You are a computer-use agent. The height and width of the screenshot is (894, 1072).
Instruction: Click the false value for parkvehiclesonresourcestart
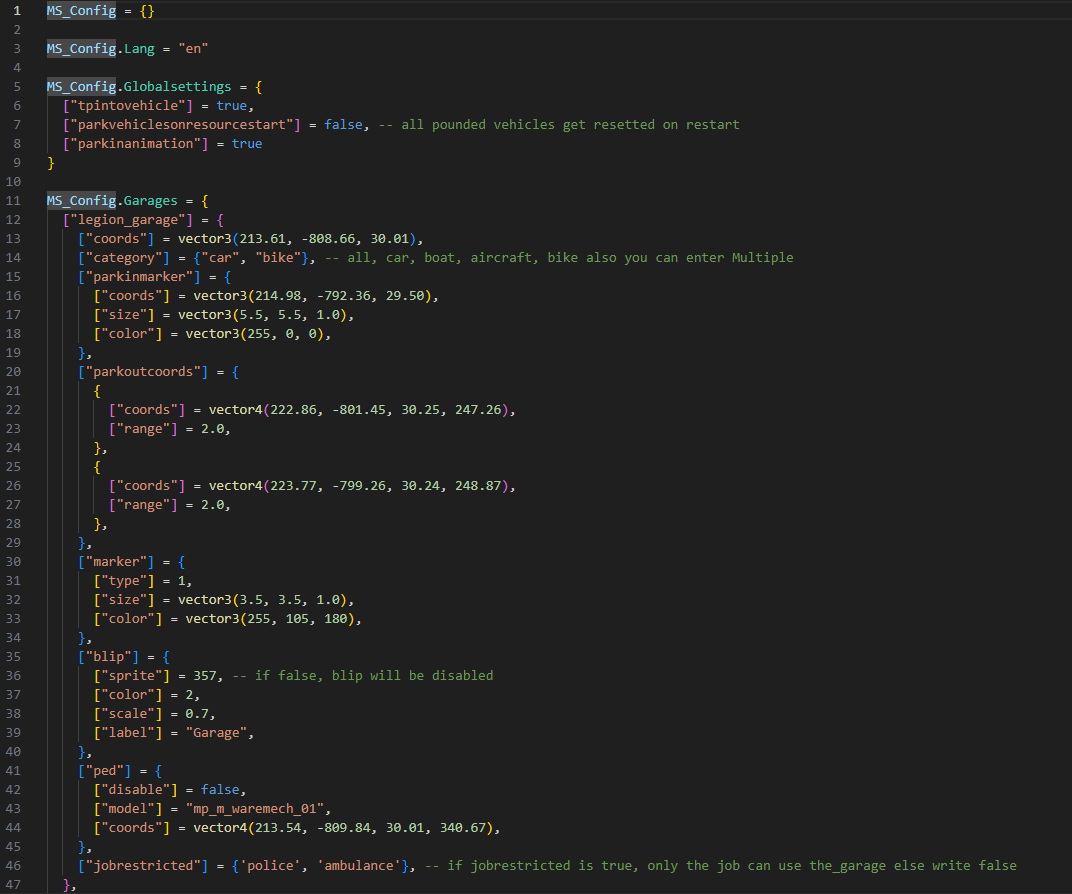pyautogui.click(x=343, y=125)
